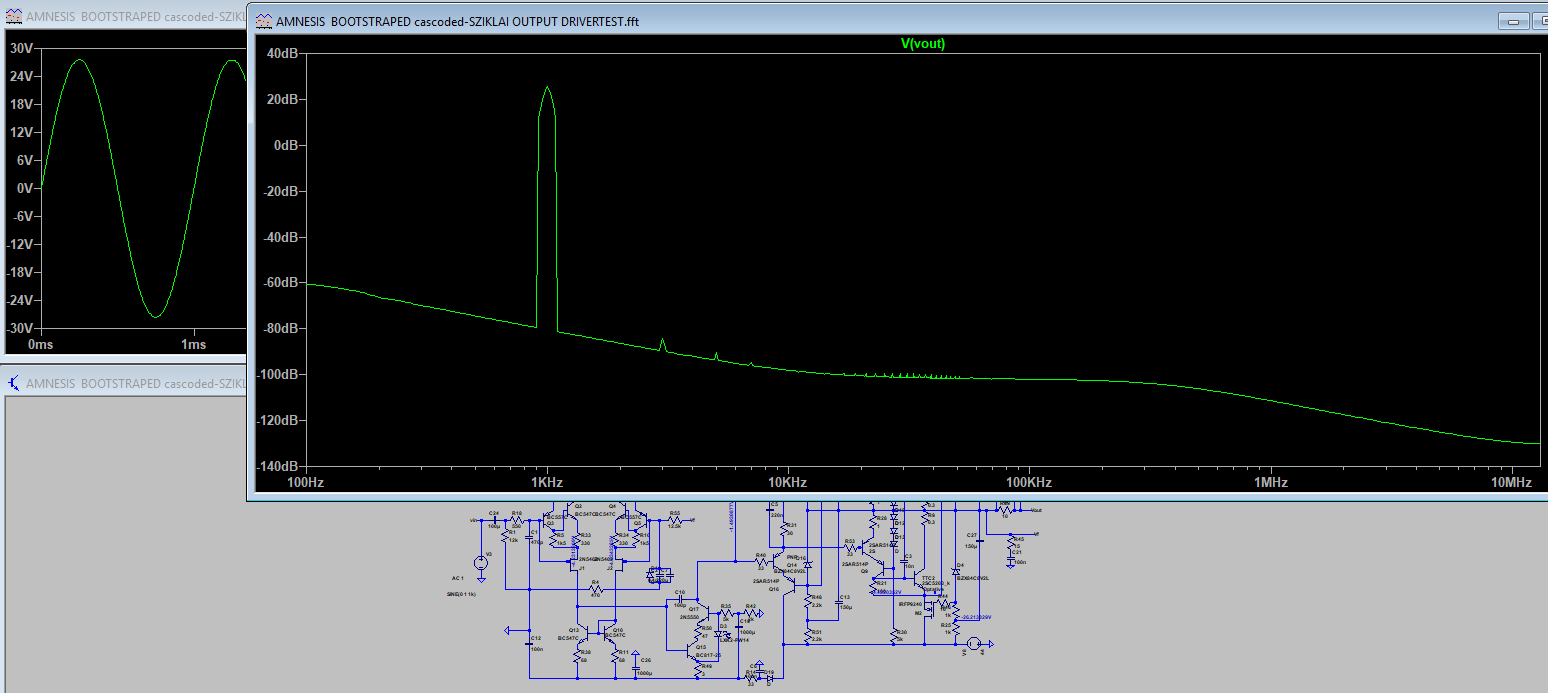
Task: Click the 1KHz frequency axis label
Action: pyautogui.click(x=547, y=483)
